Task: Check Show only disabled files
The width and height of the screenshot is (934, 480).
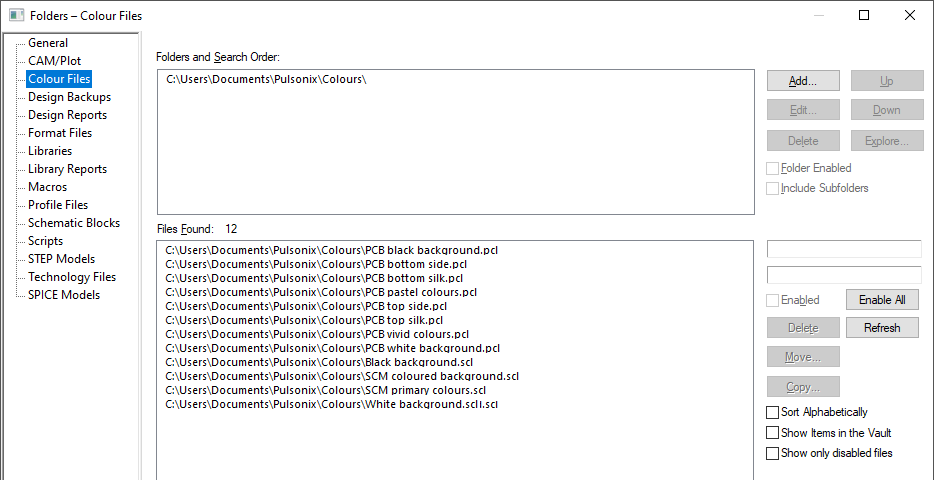Action: click(772, 453)
